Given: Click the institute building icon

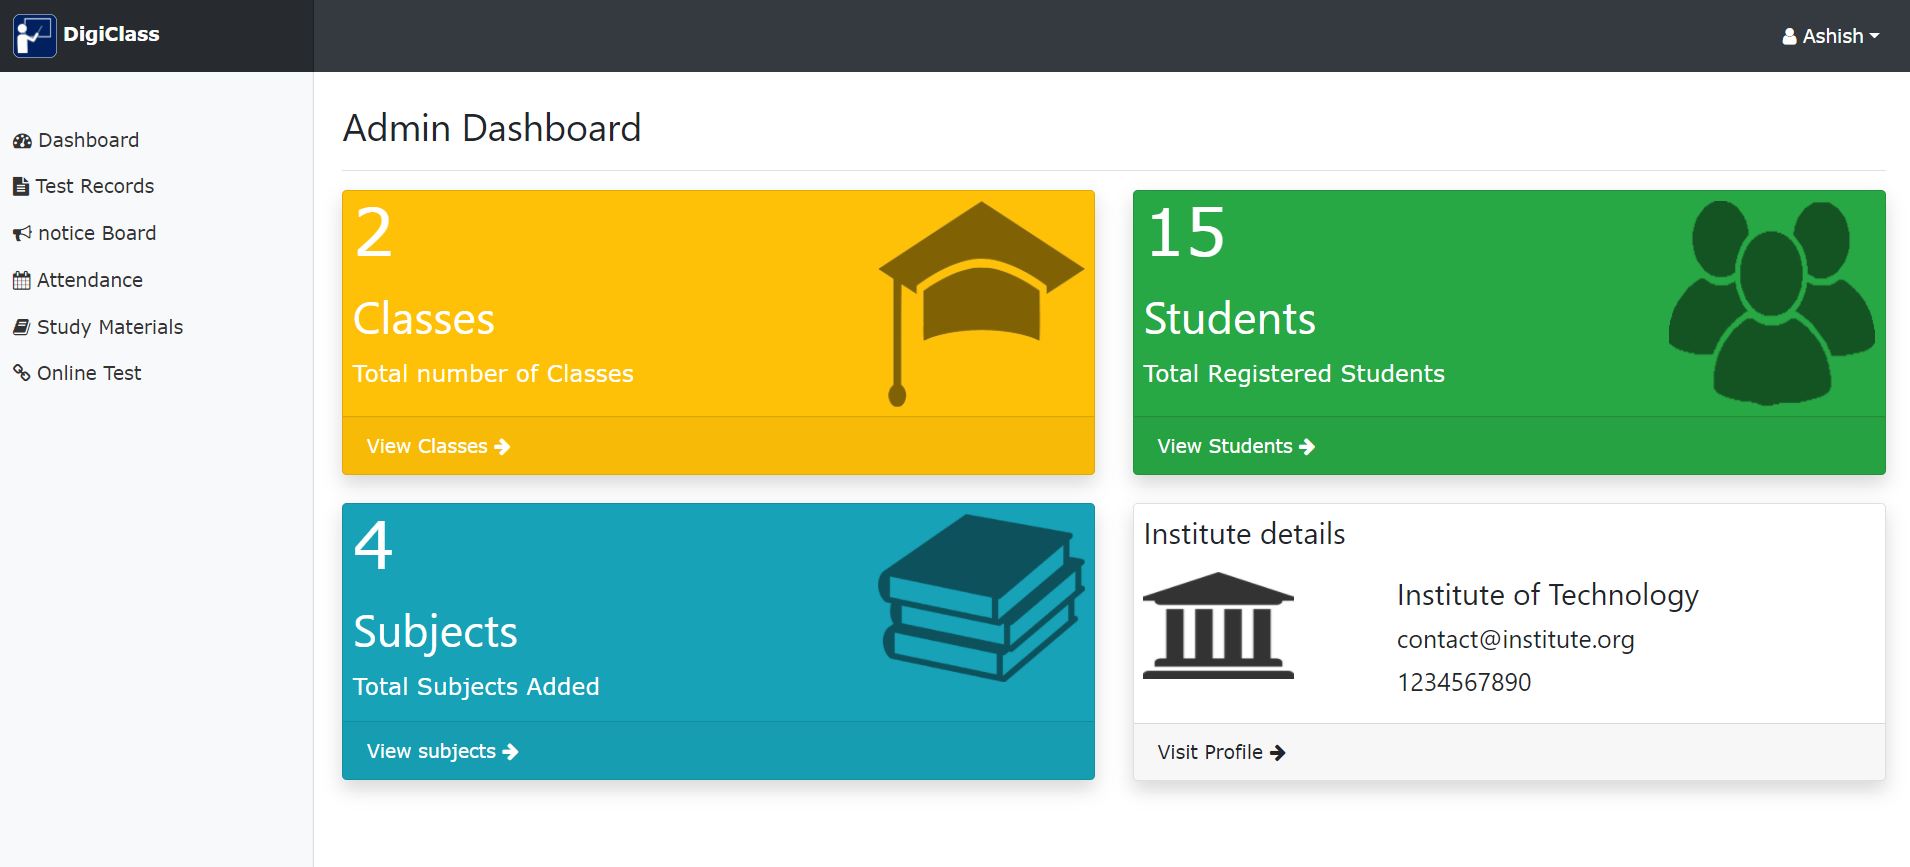Looking at the screenshot, I should (x=1218, y=626).
